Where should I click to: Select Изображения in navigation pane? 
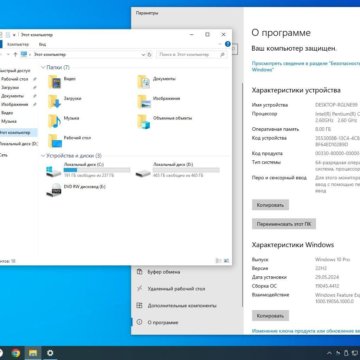point(14,104)
